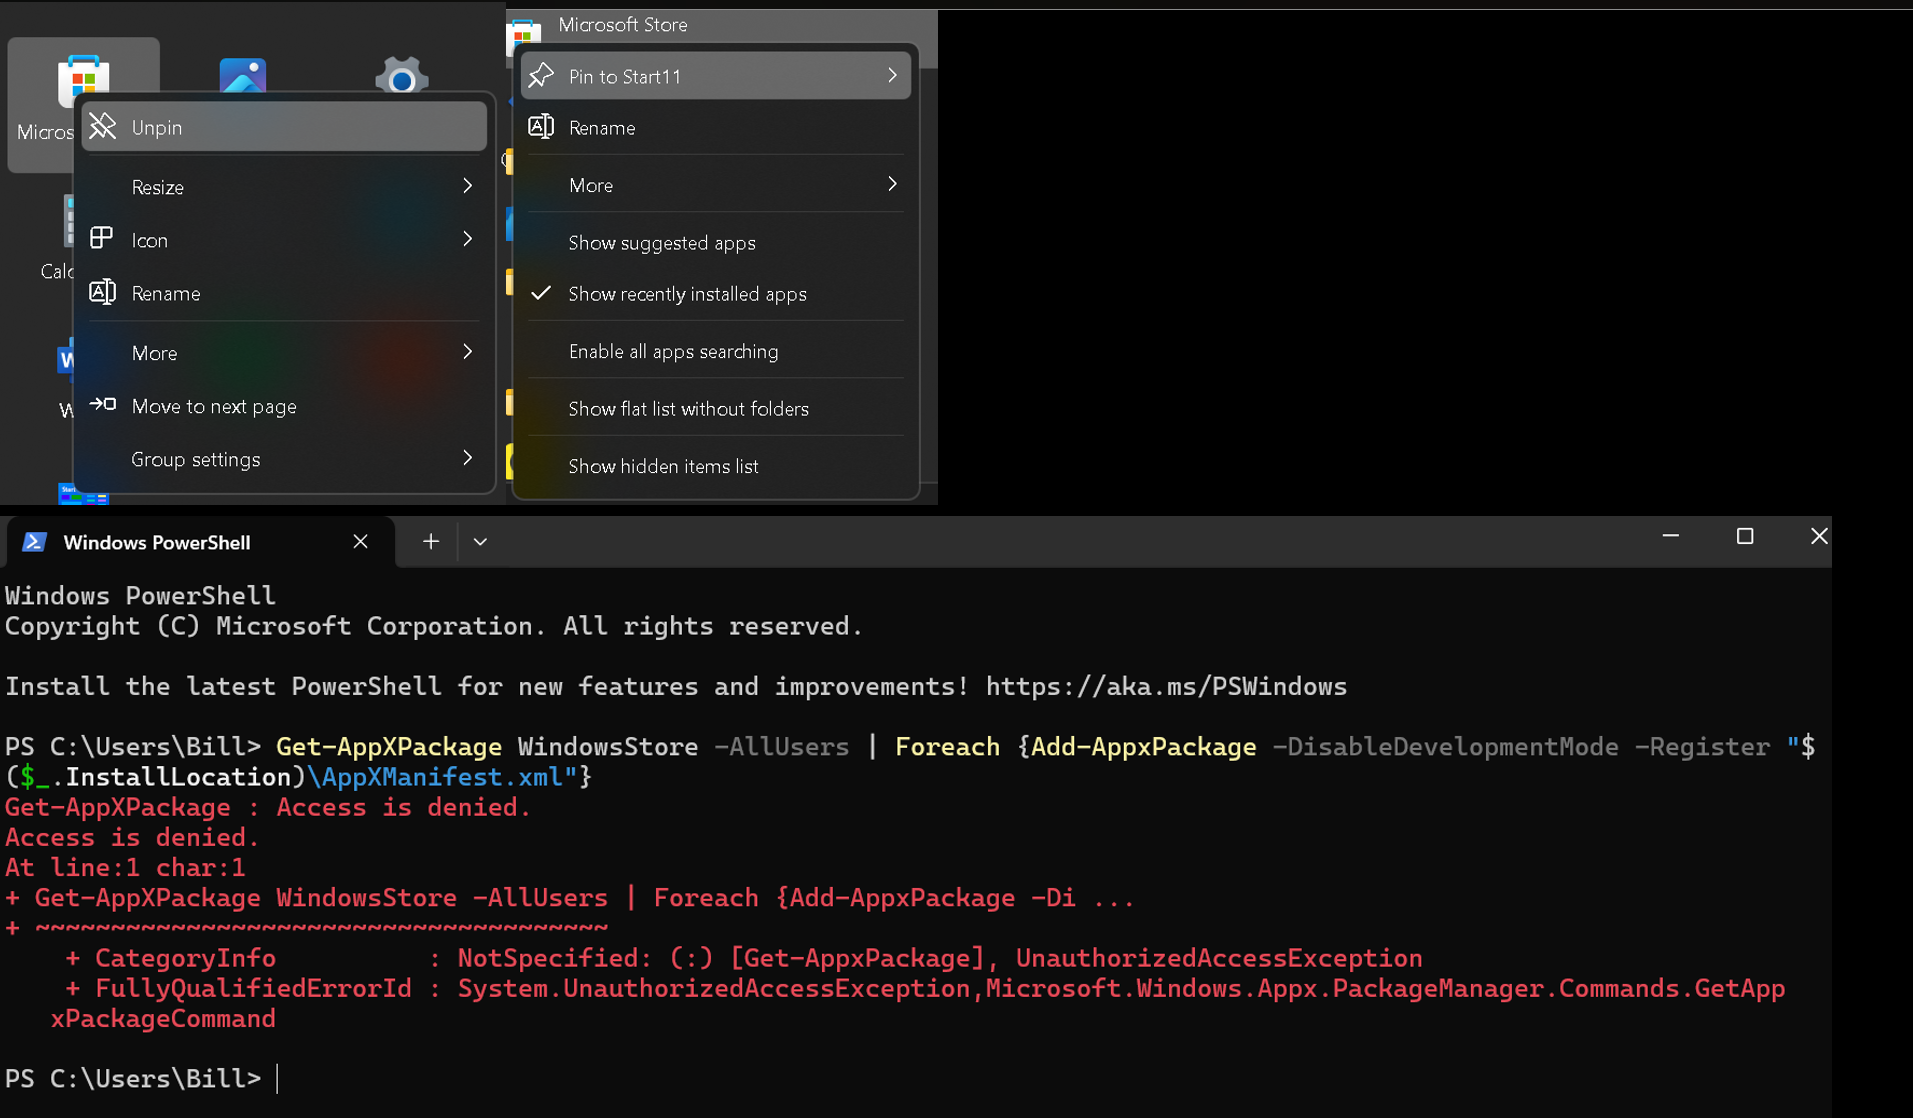Open the terminal tab dropdown chevron
This screenshot has width=1913, height=1118.
tap(480, 541)
